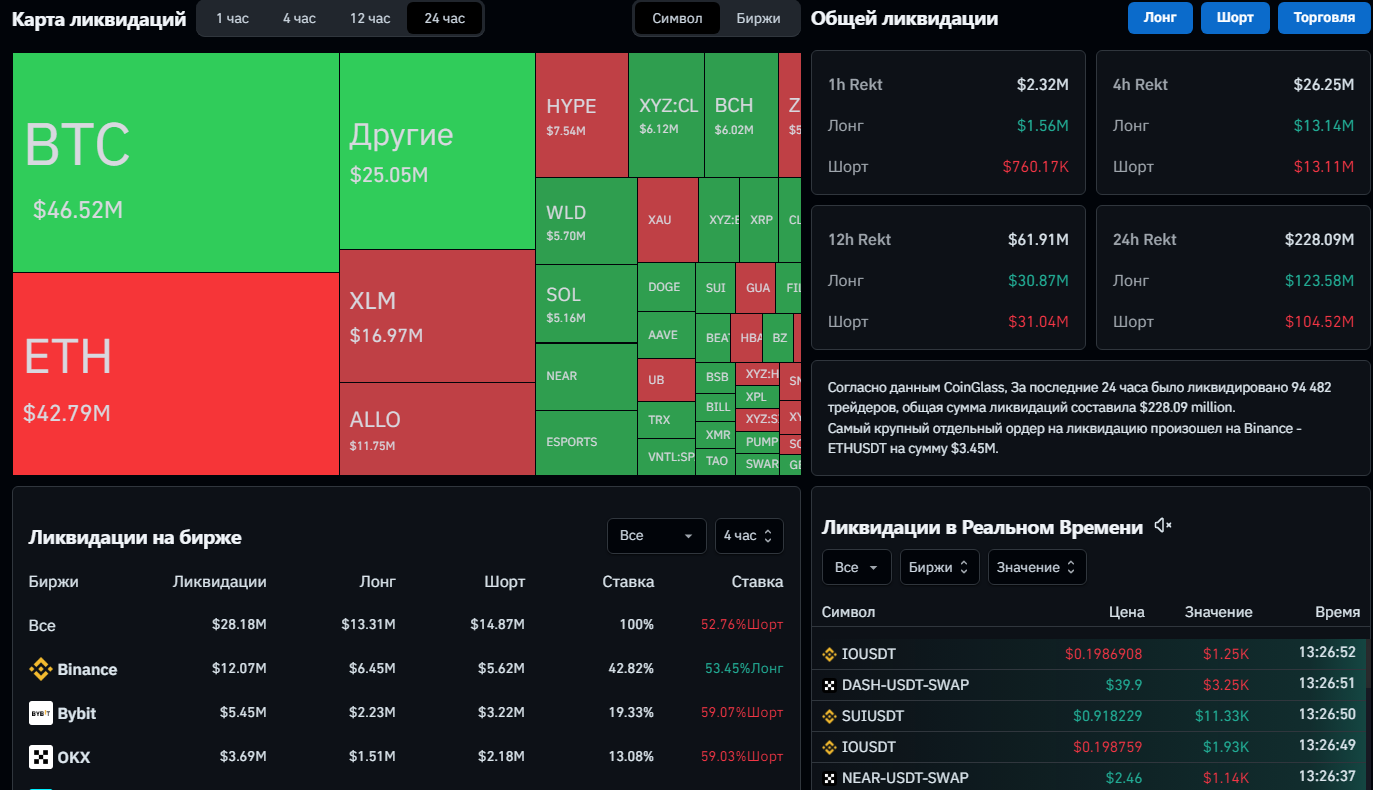1373x790 pixels.
Task: Click Binance icon beside SUIUSDT row
Action: point(829,716)
